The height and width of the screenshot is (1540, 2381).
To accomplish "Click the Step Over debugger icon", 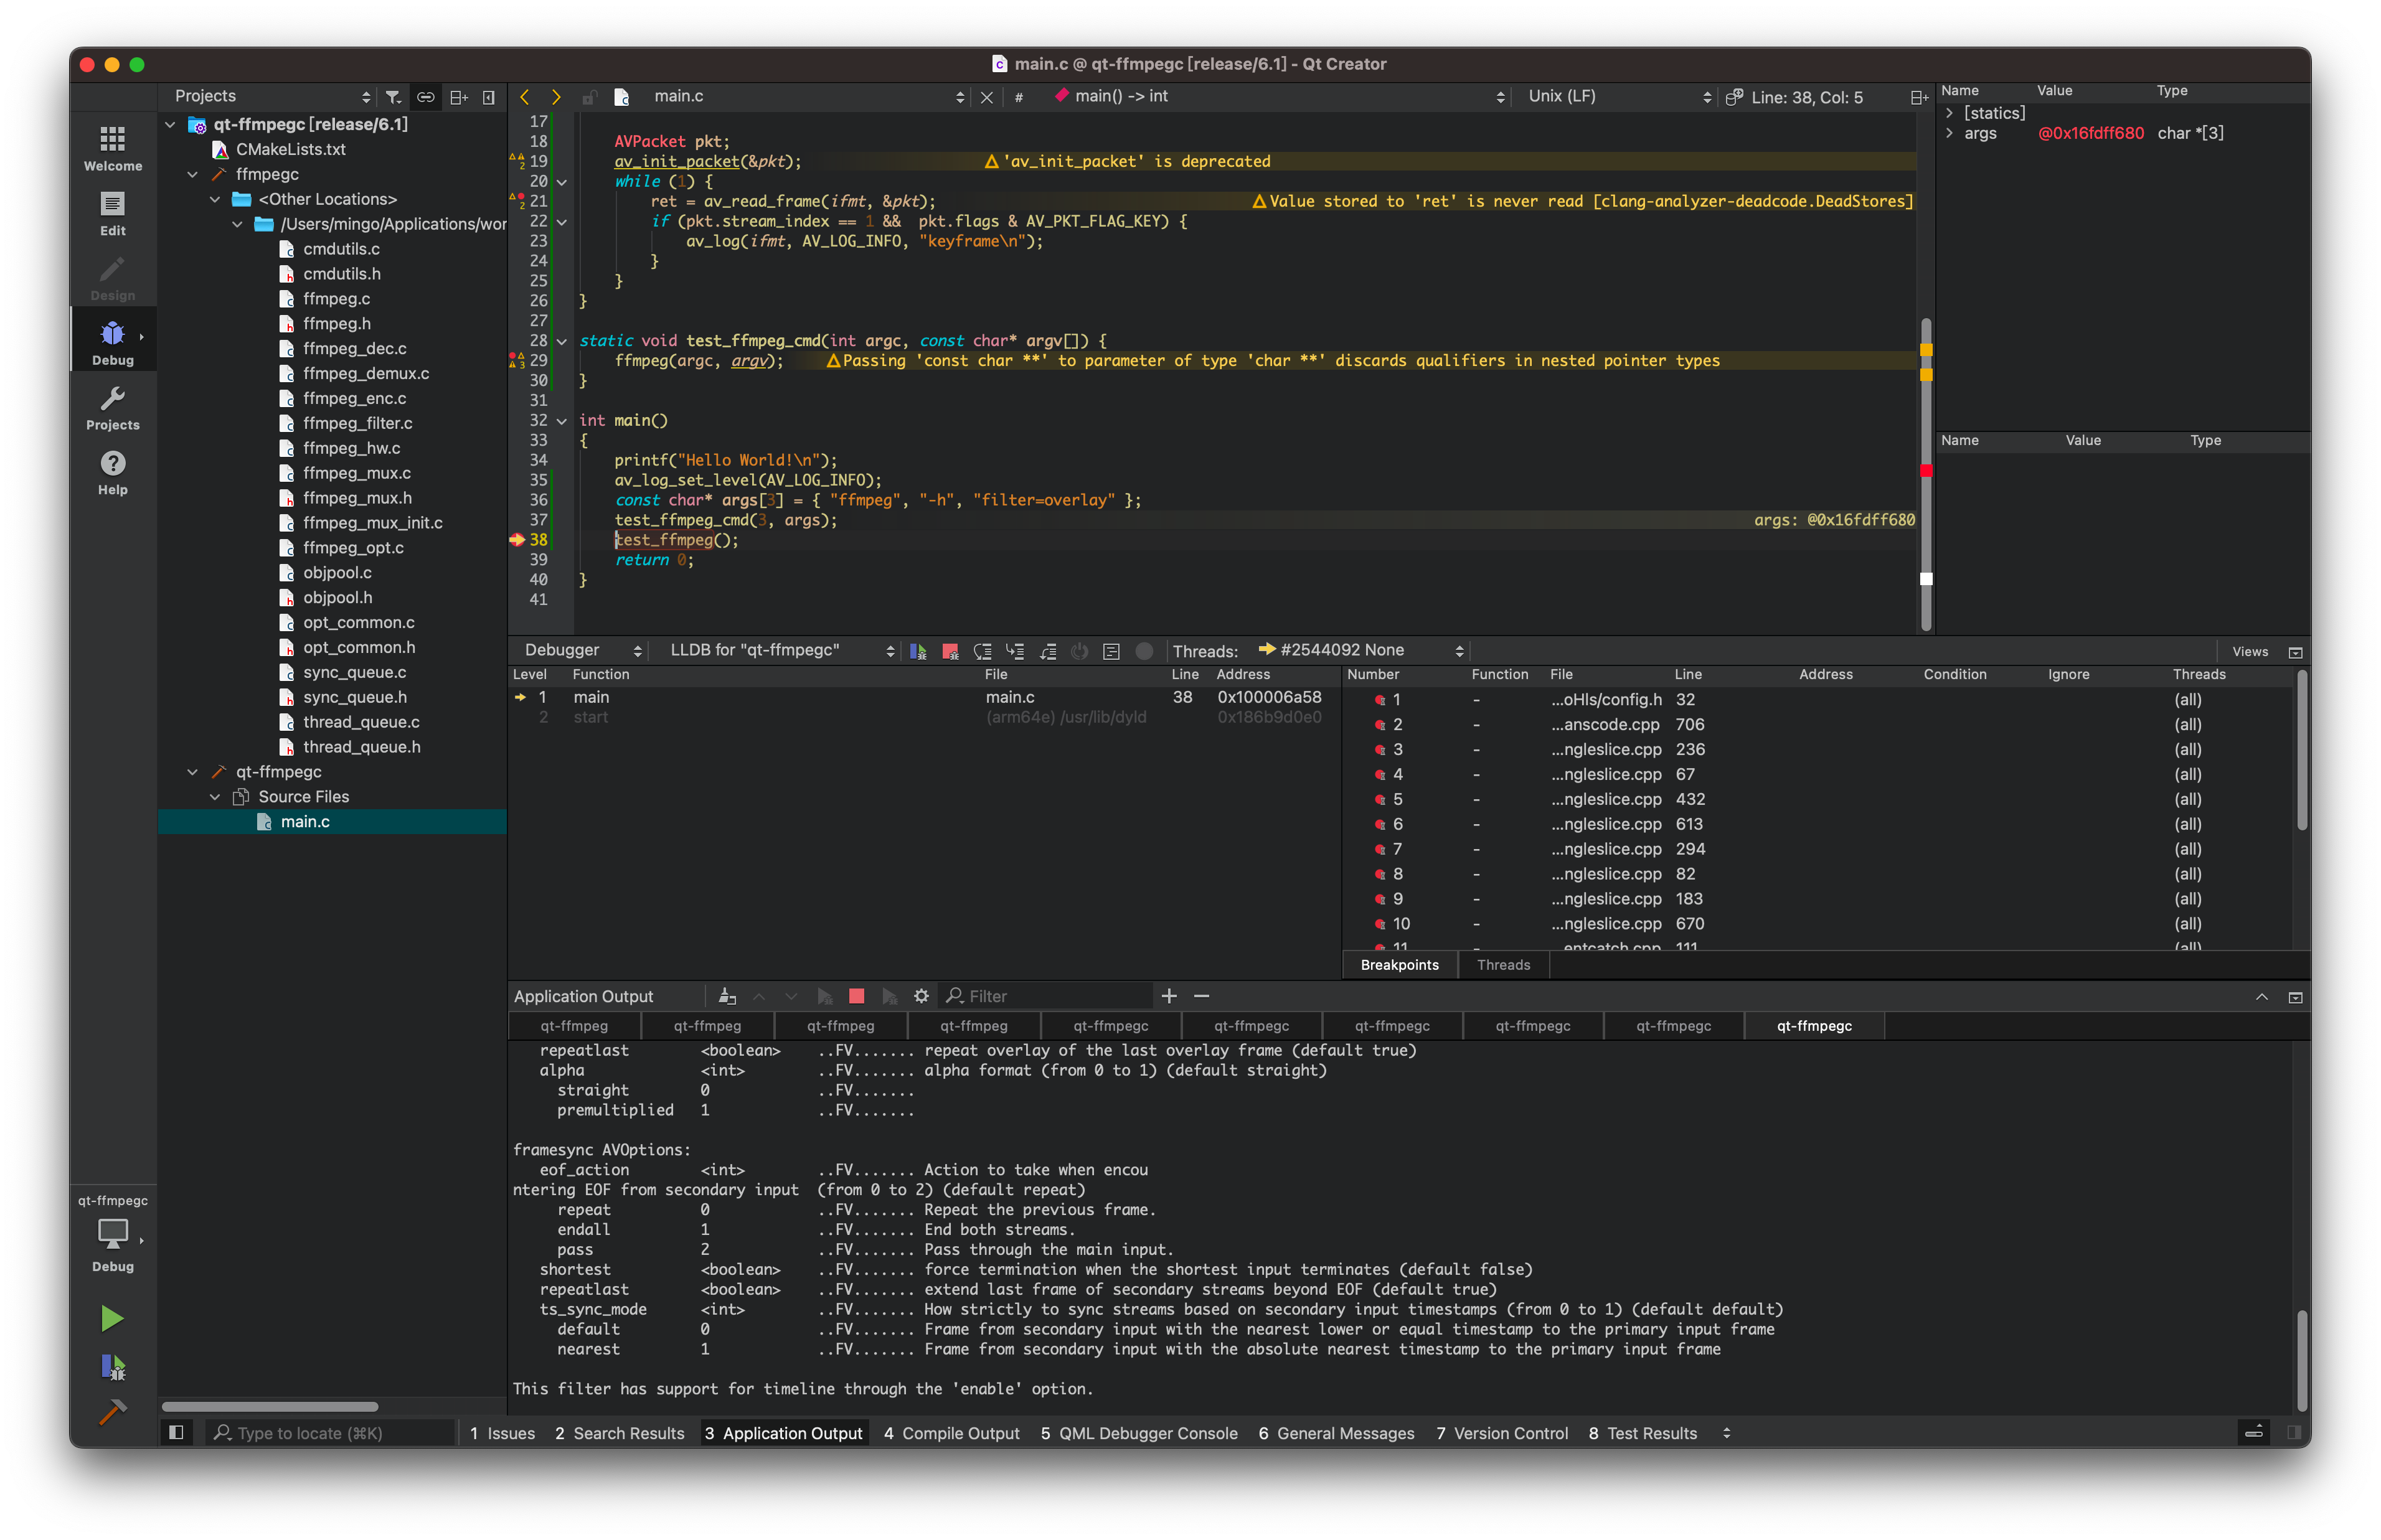I will tap(983, 650).
